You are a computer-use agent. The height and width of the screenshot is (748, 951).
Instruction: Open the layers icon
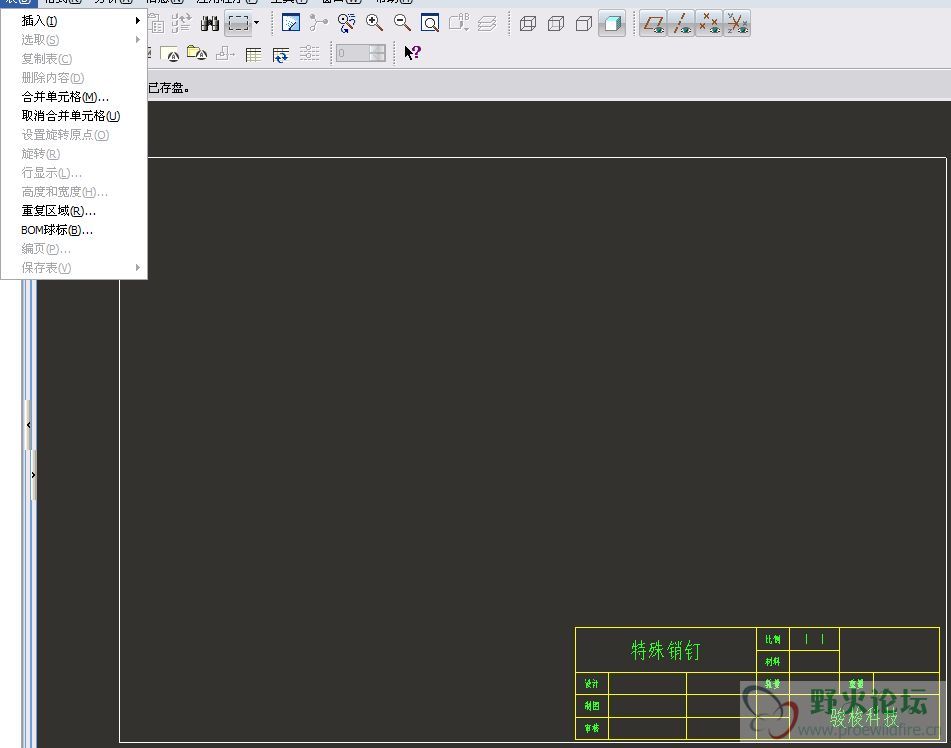[487, 24]
